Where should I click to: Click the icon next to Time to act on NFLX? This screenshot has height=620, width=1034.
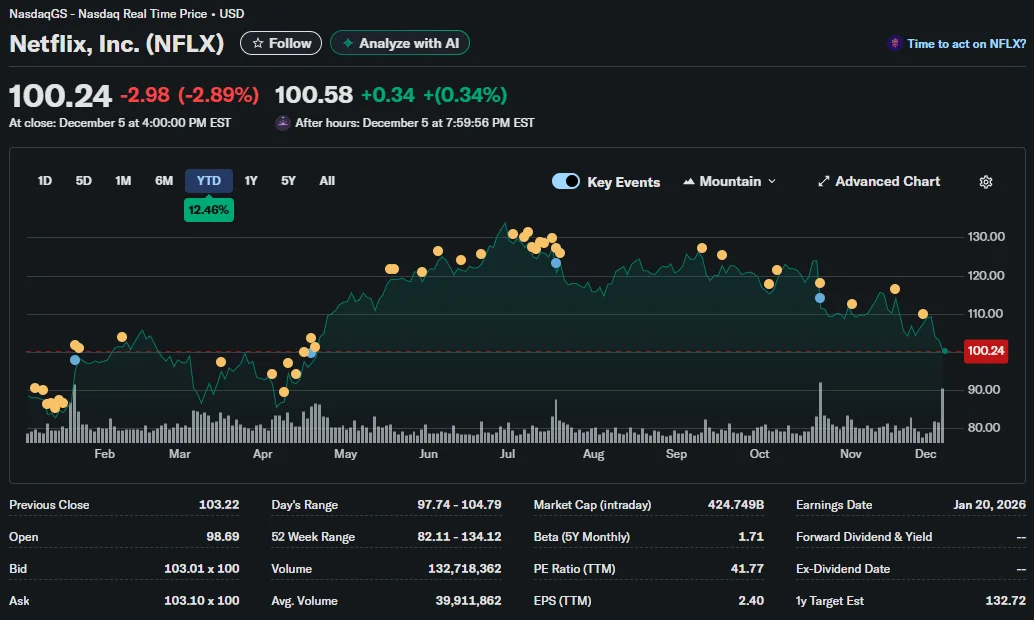click(893, 44)
